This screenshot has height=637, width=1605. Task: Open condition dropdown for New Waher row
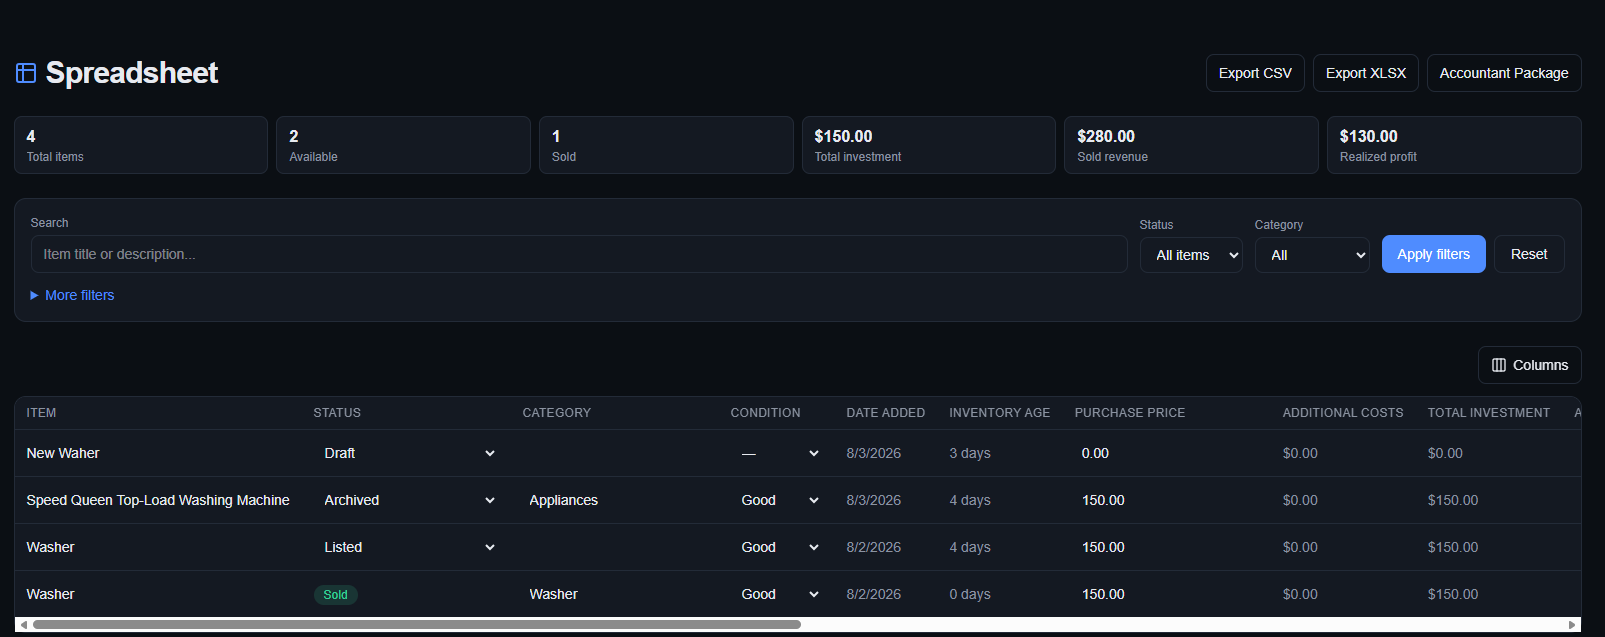780,453
